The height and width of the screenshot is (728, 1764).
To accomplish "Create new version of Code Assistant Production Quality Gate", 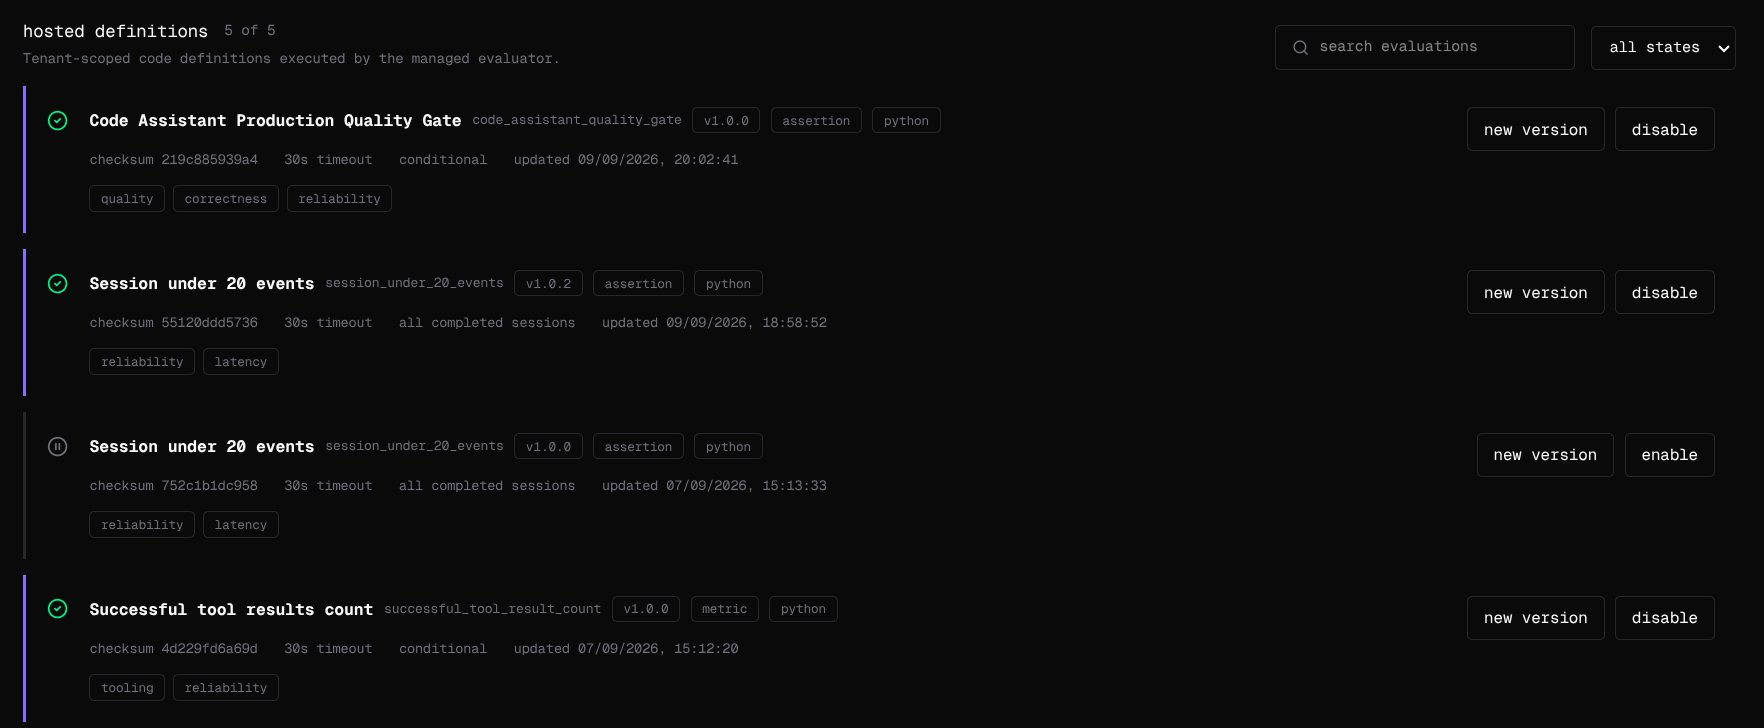I will click(1535, 129).
